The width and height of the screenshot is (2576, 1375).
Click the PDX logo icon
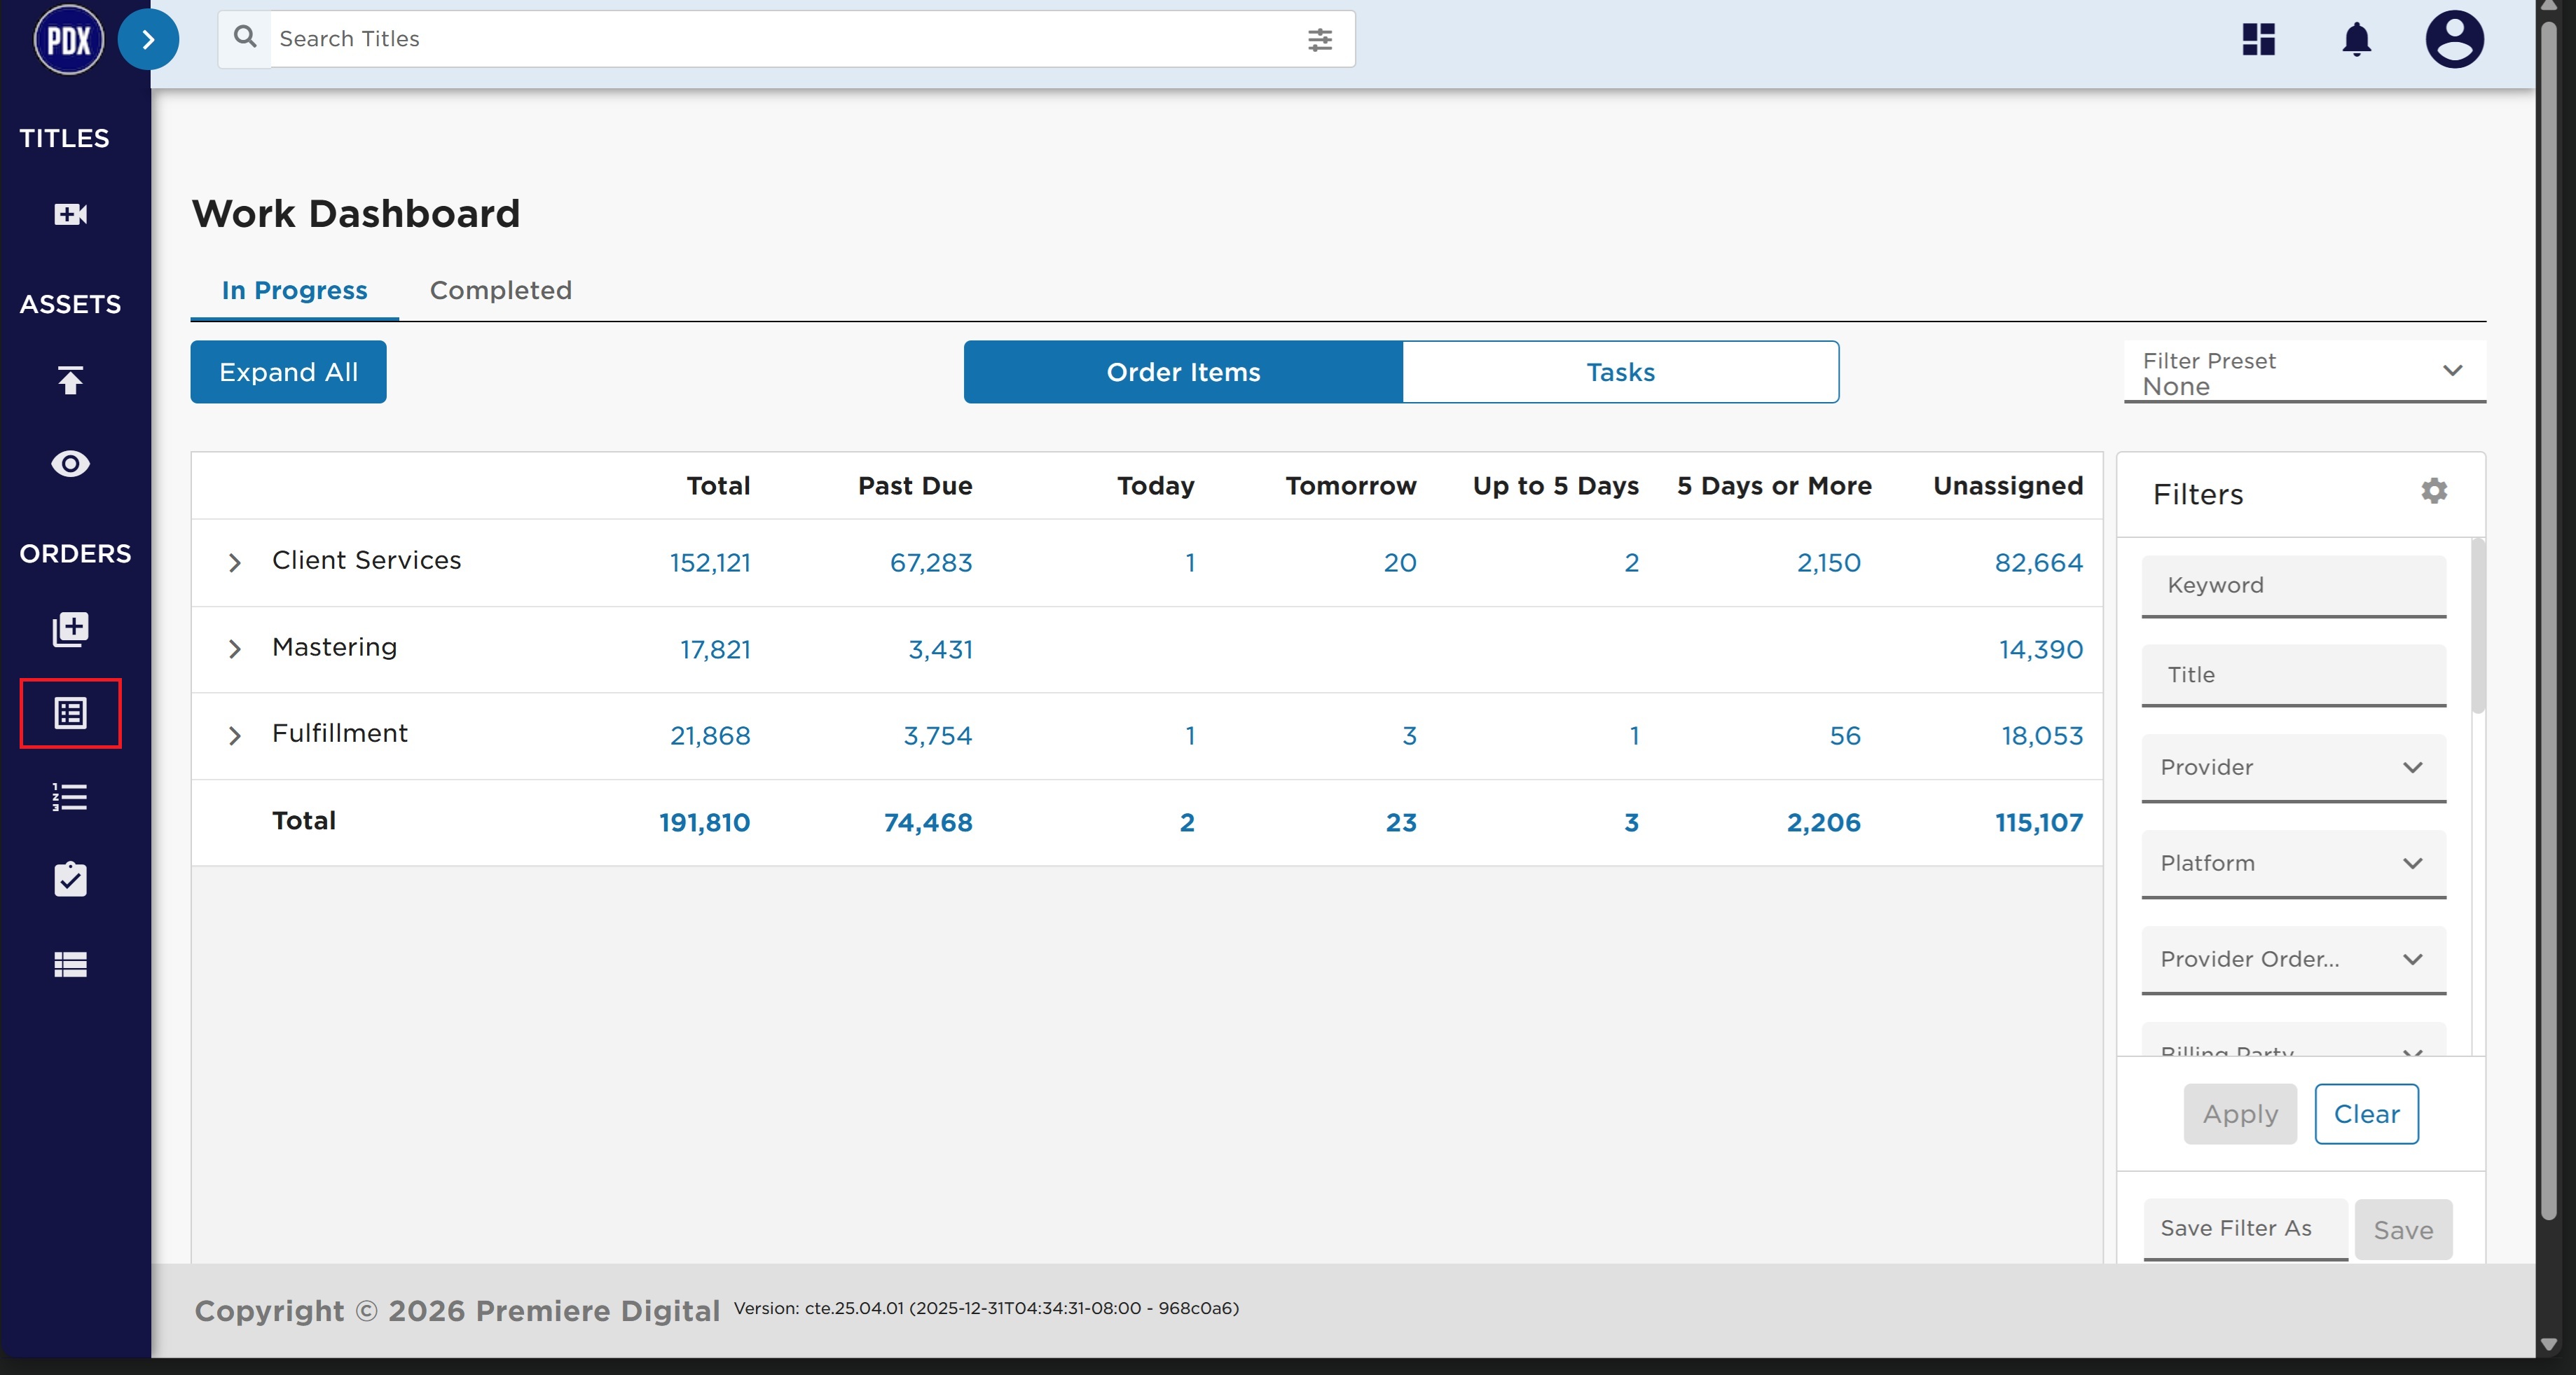click(x=68, y=40)
